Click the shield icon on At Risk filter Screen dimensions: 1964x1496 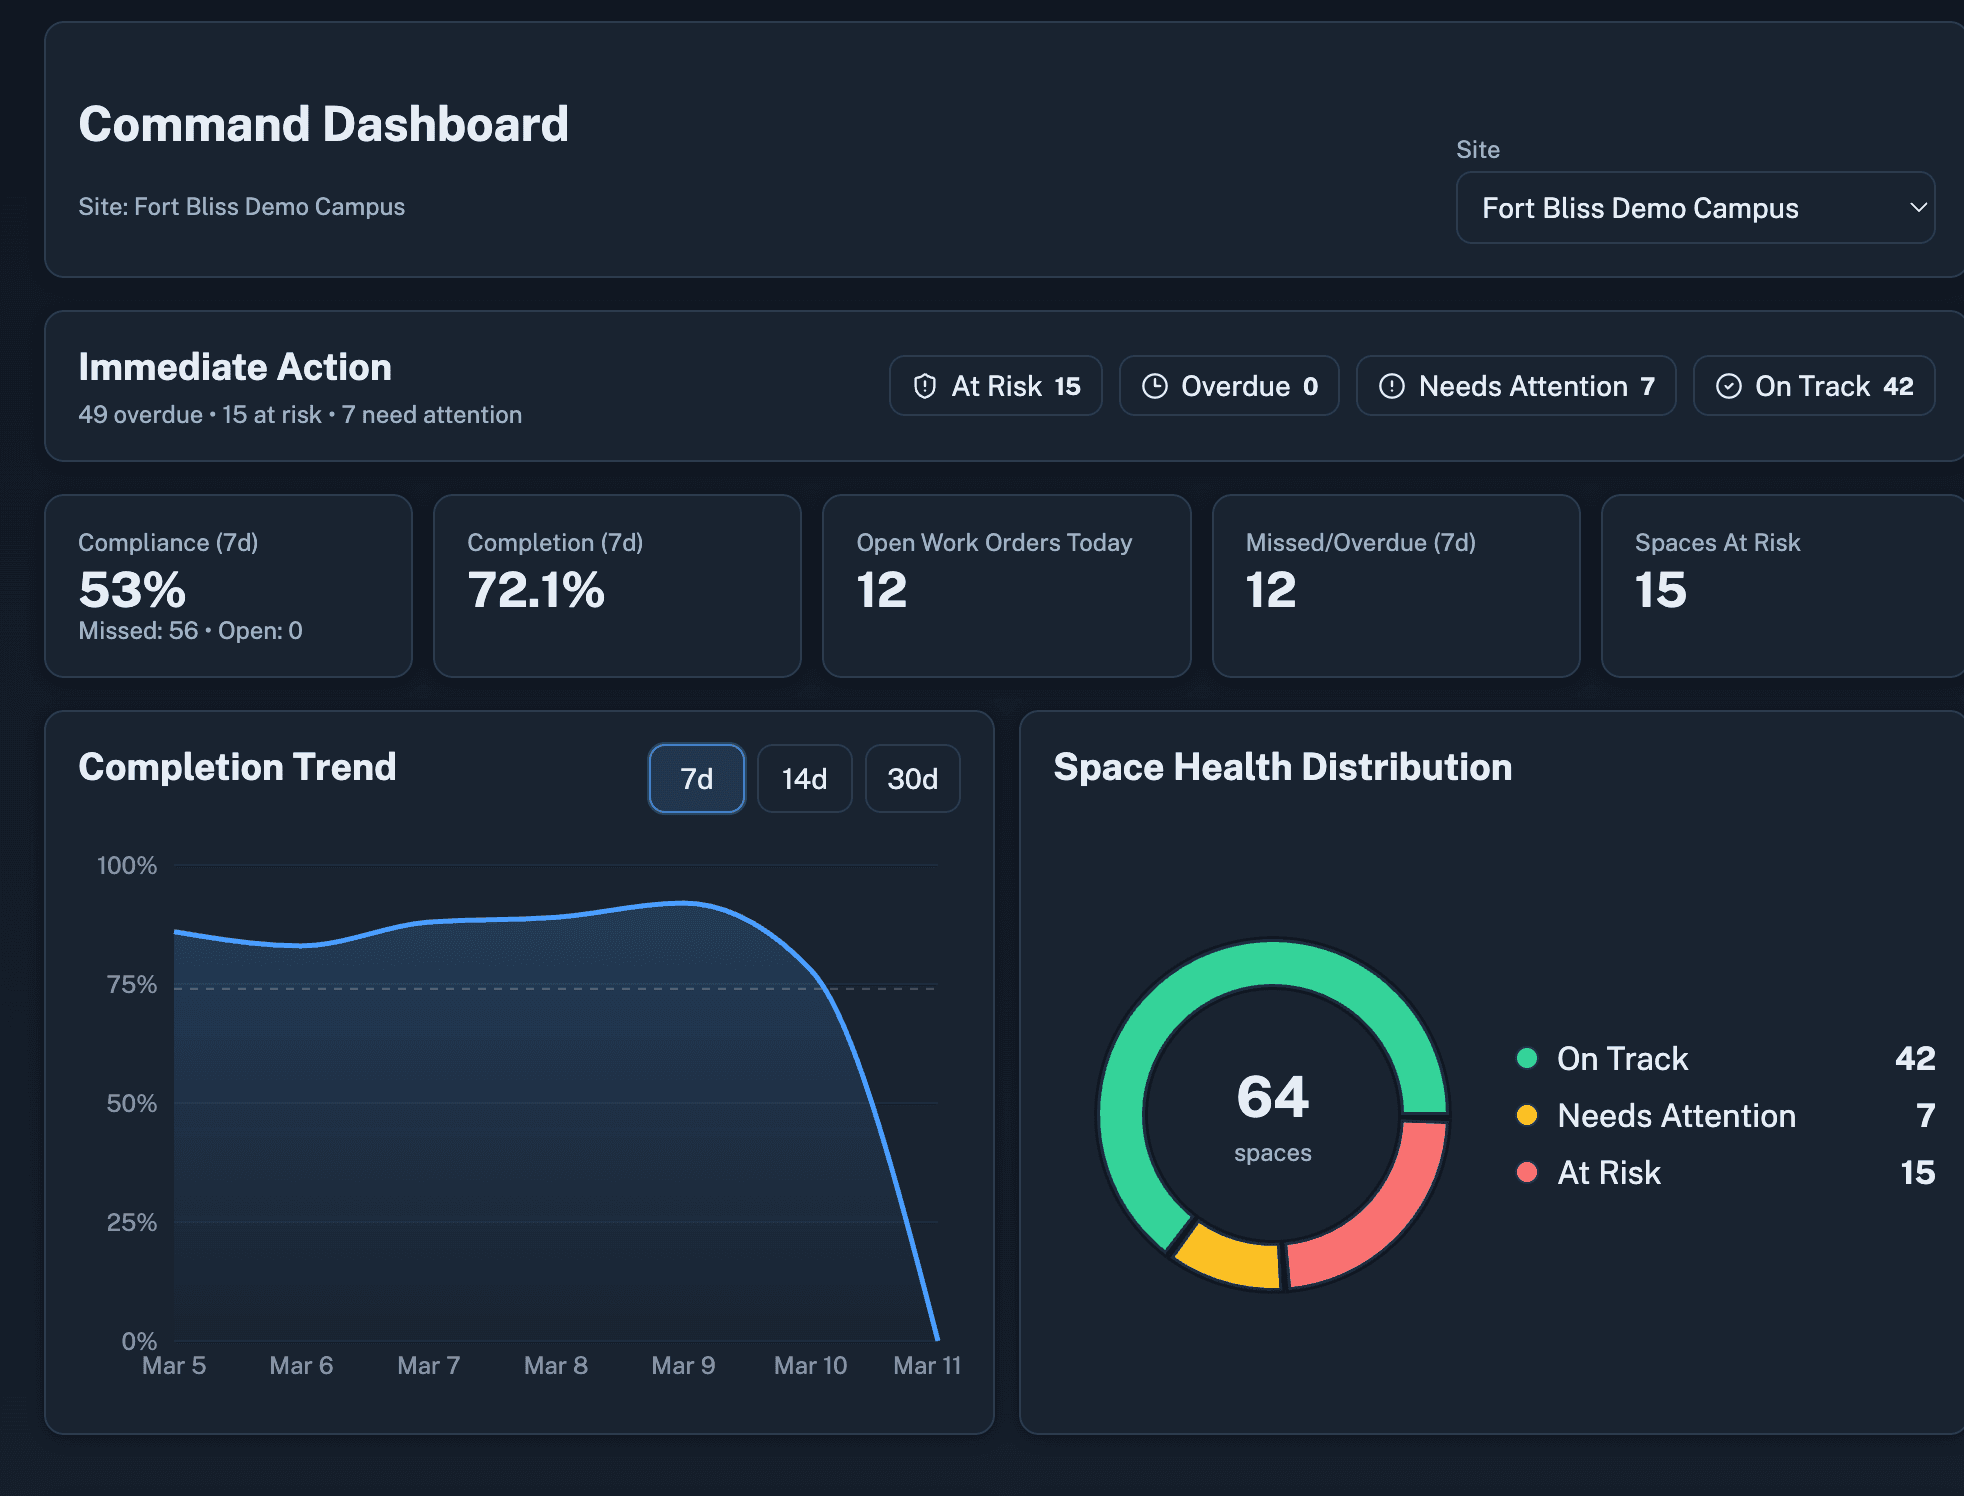926,386
